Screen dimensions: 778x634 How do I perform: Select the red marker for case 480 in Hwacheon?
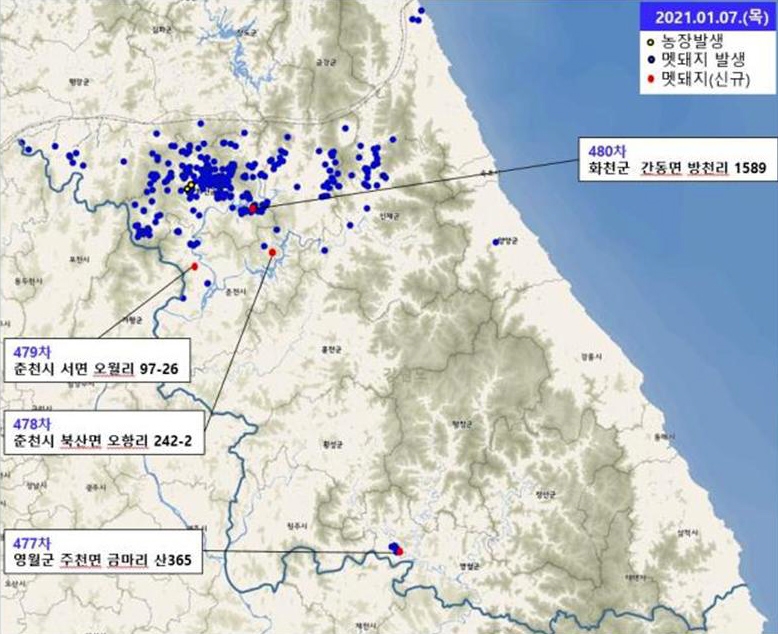pos(253,208)
